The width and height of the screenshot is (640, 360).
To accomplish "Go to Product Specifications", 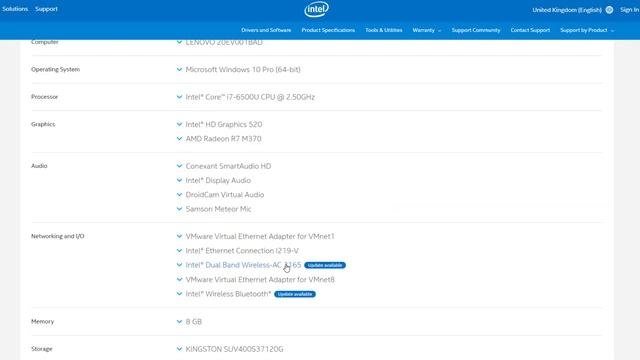I will [328, 30].
